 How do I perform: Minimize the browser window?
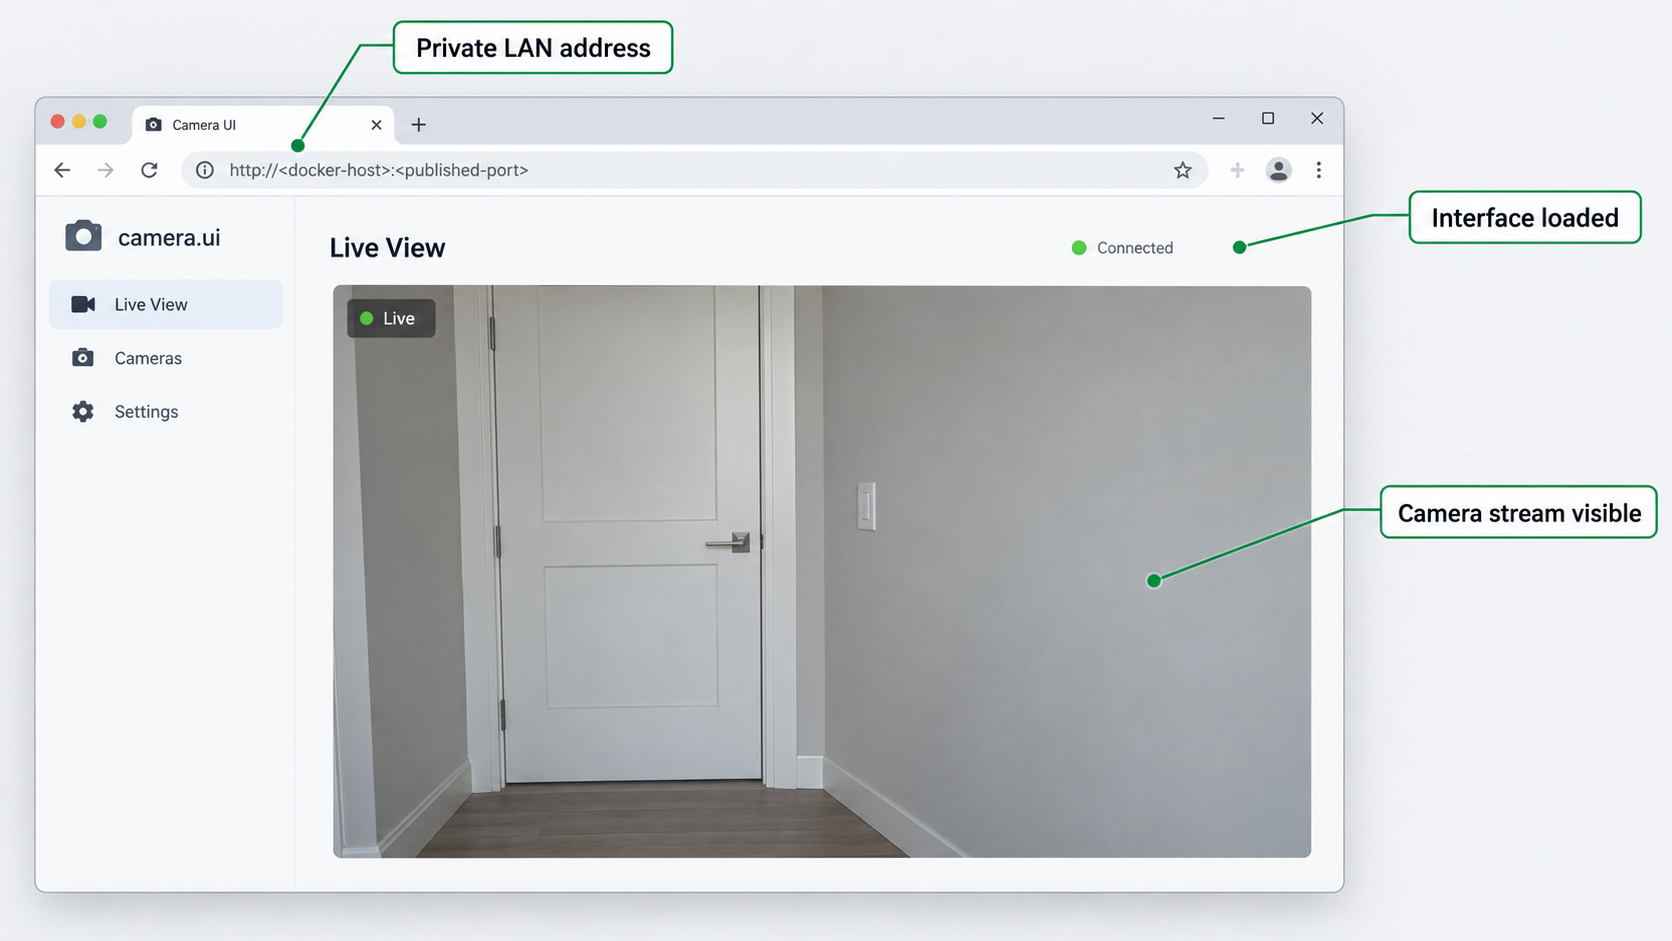[x=1218, y=118]
